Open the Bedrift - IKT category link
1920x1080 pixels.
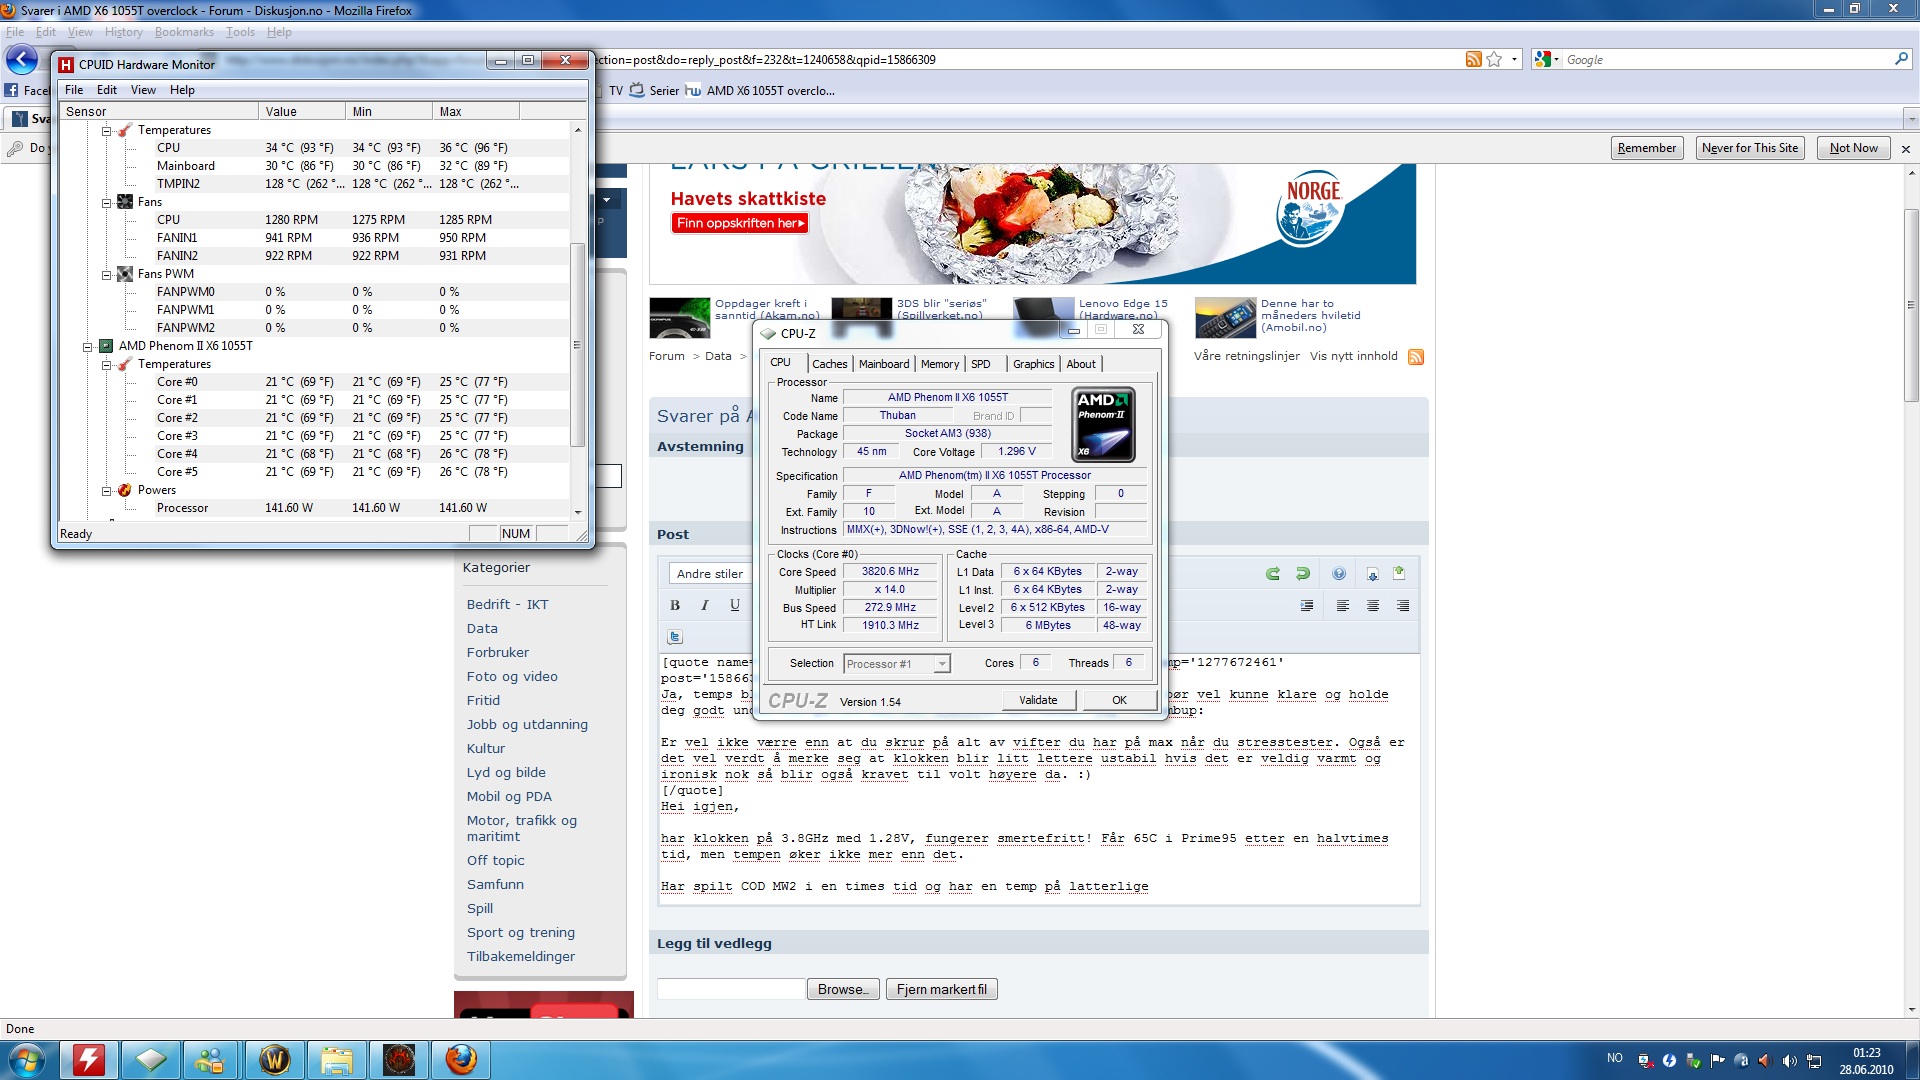507,605
